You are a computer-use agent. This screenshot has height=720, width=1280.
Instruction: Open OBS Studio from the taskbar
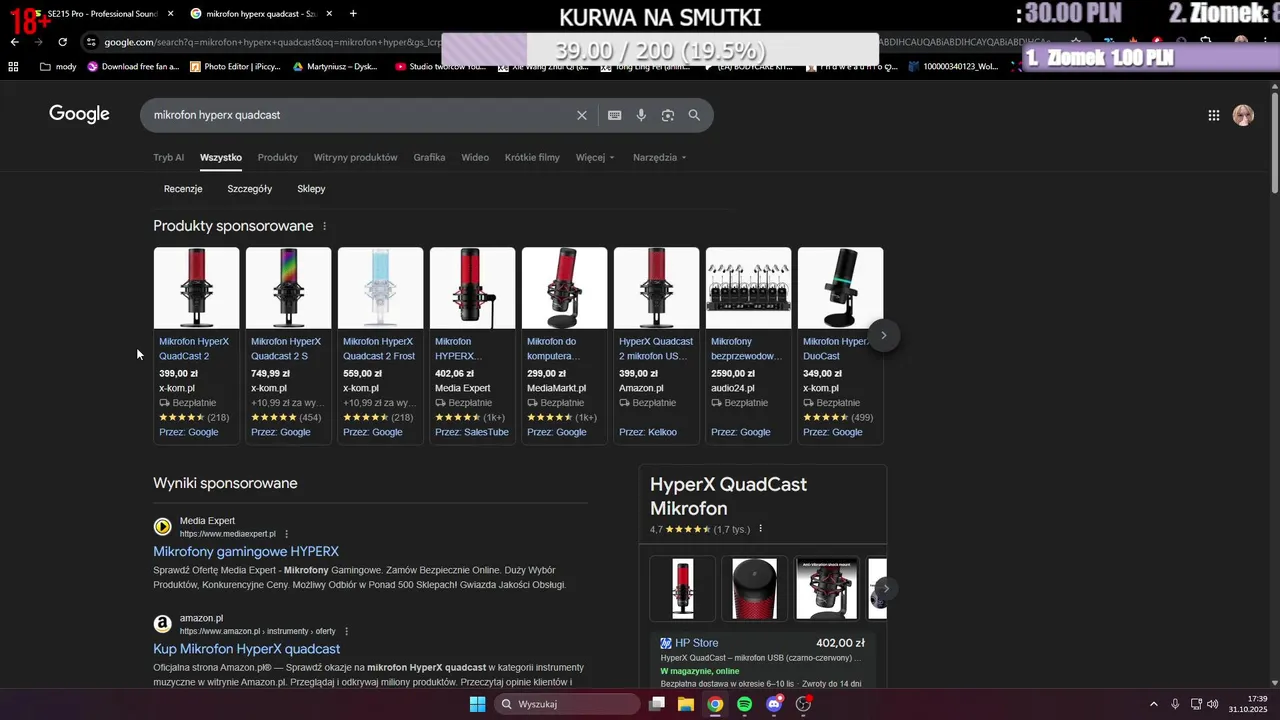803,704
